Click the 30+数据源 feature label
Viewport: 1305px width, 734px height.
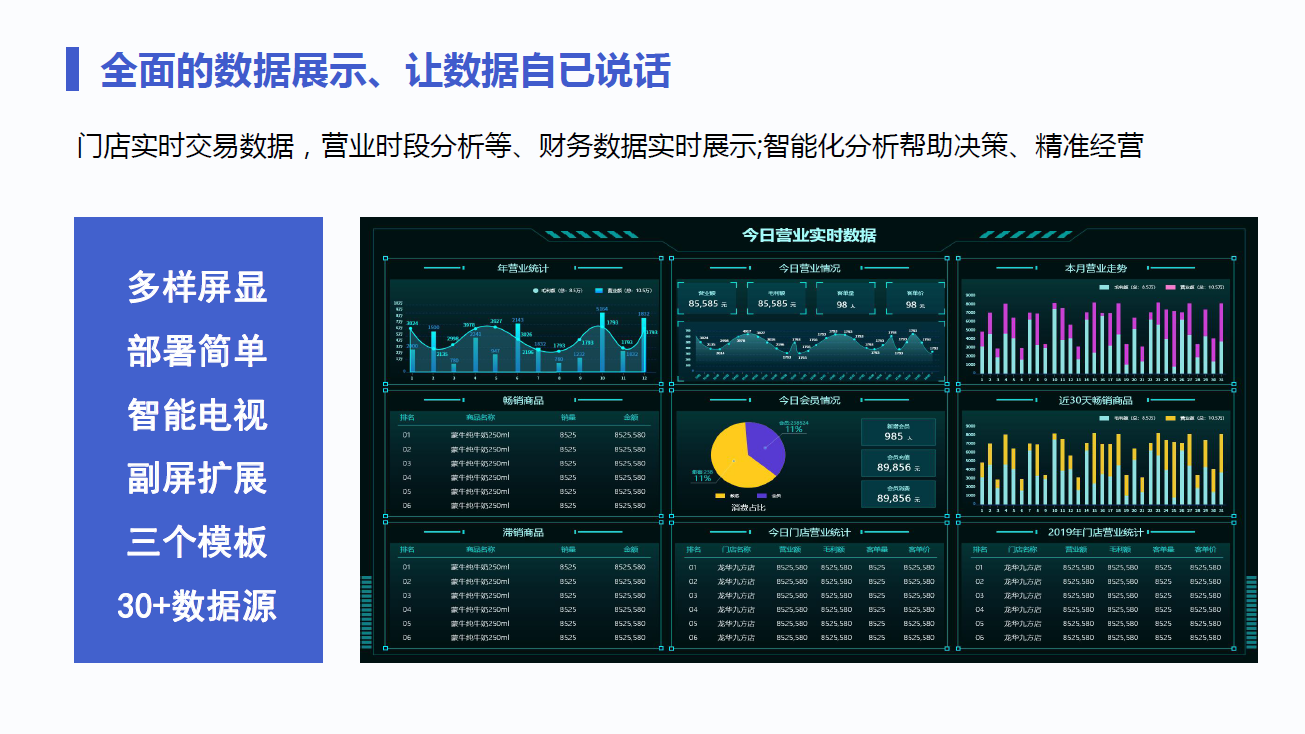197,606
